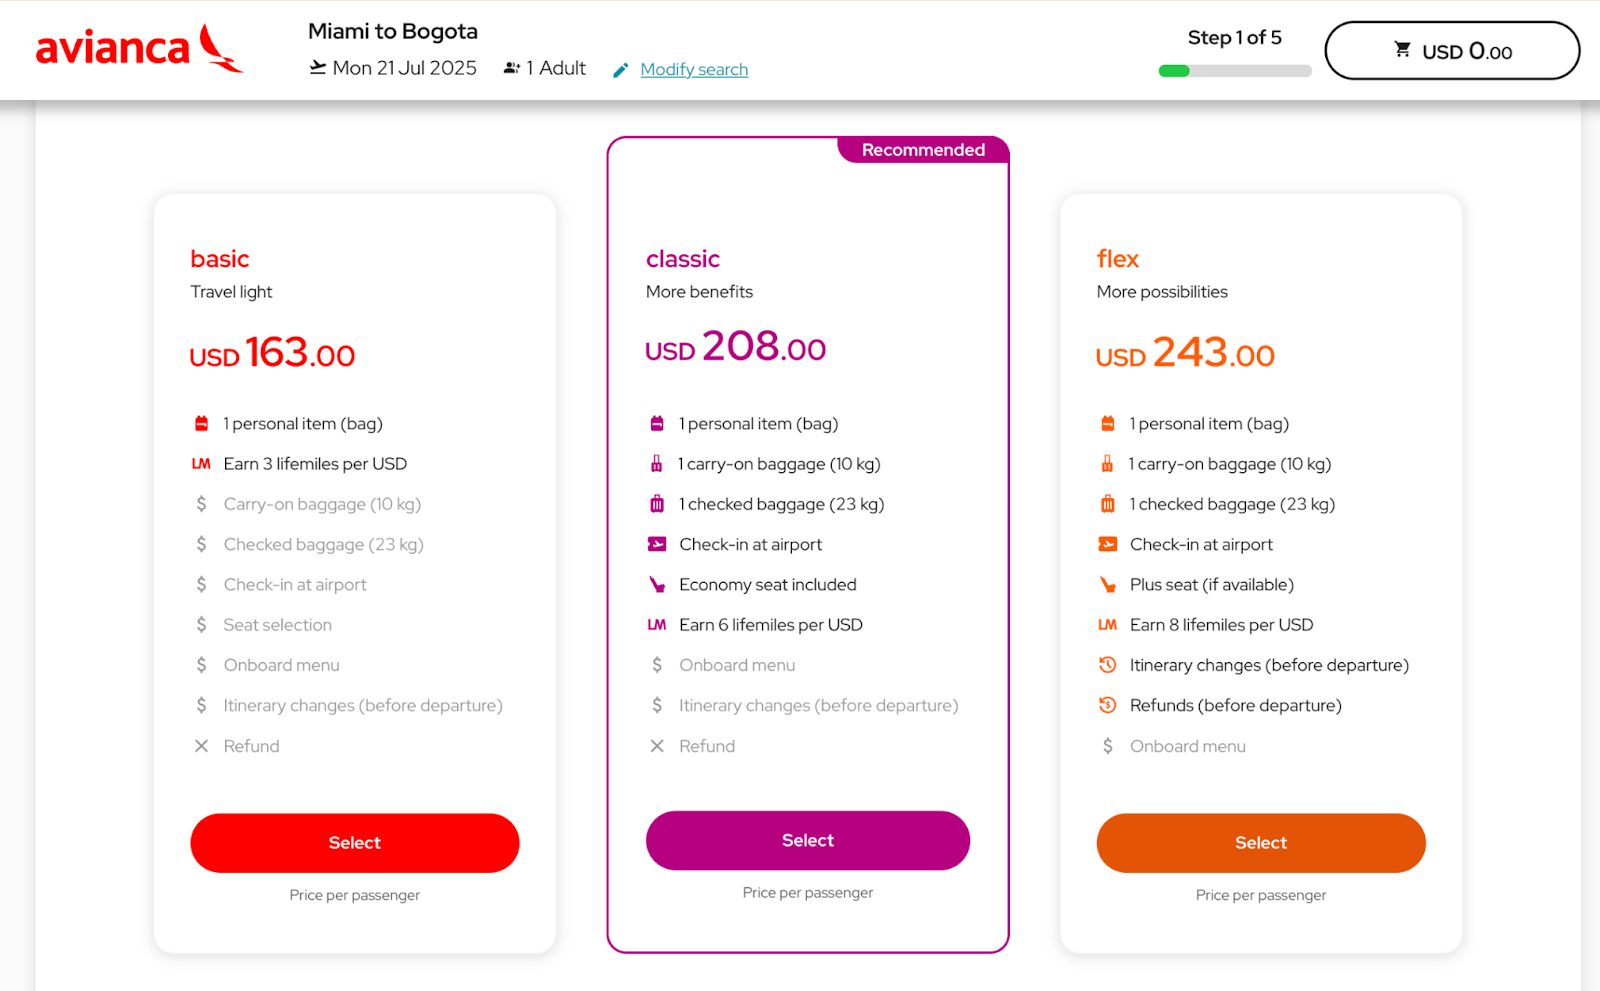Open the USD 0.00 cart button
This screenshot has height=991, width=1600.
point(1452,50)
